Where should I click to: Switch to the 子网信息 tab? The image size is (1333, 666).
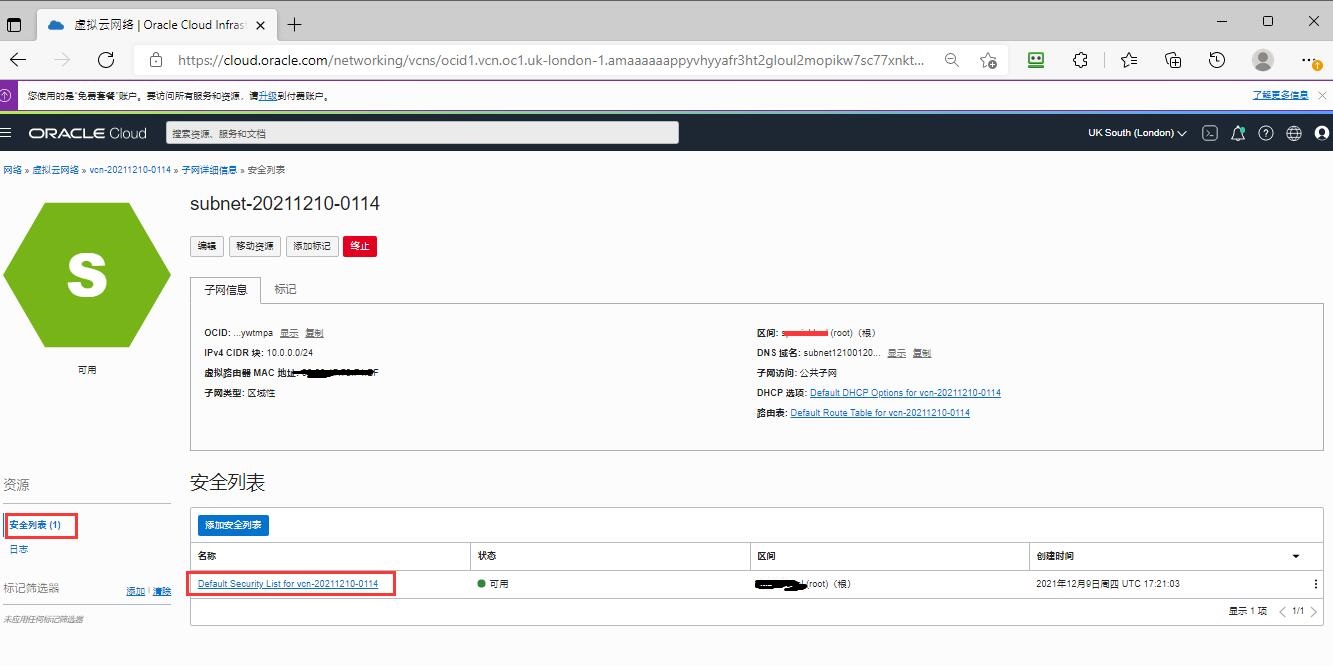point(225,290)
